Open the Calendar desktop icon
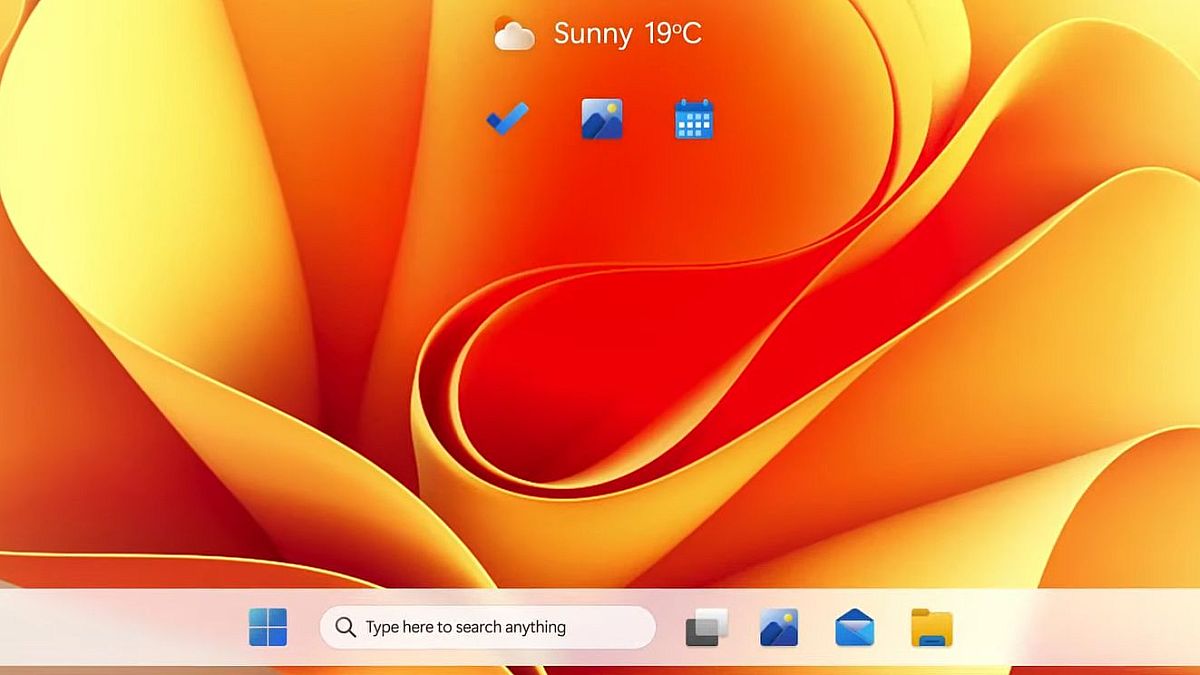The width and height of the screenshot is (1200, 675). tap(694, 119)
